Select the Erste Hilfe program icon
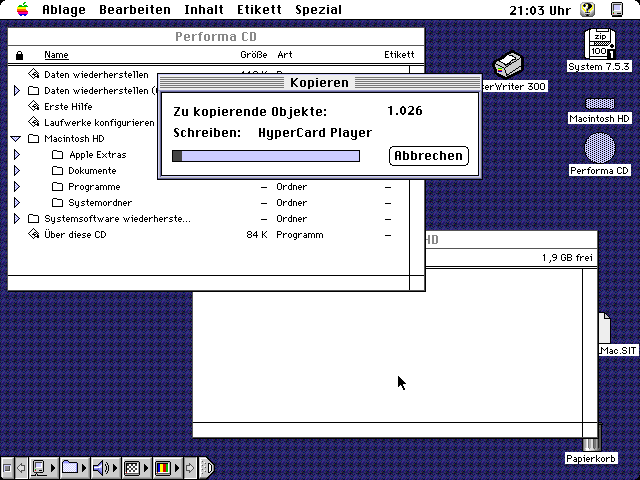 coord(34,106)
